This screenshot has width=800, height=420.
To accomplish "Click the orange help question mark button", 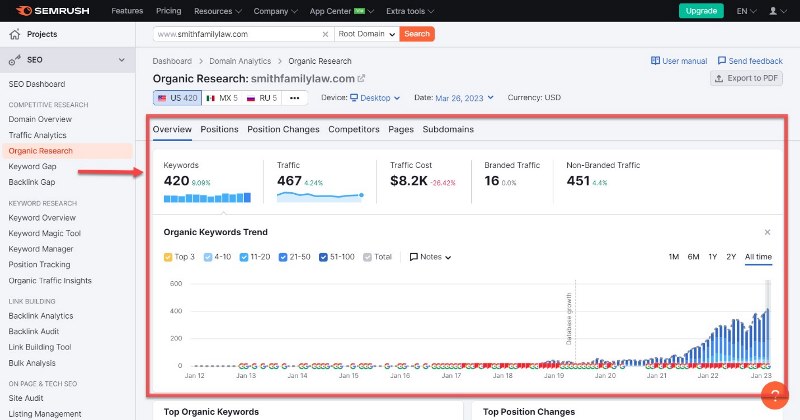I will coord(774,395).
